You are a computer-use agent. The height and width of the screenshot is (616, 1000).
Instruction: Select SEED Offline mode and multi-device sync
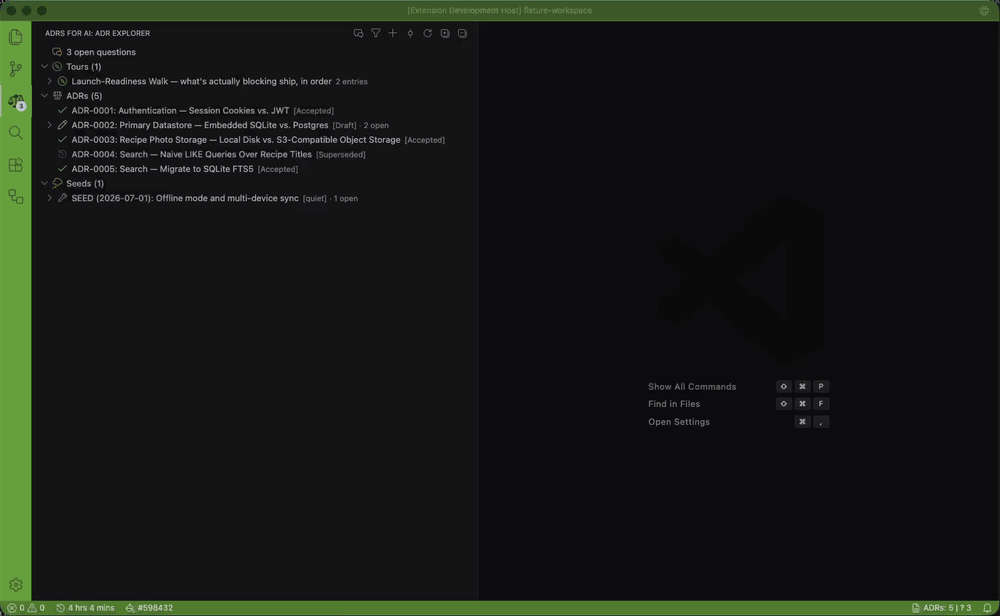click(x=185, y=198)
